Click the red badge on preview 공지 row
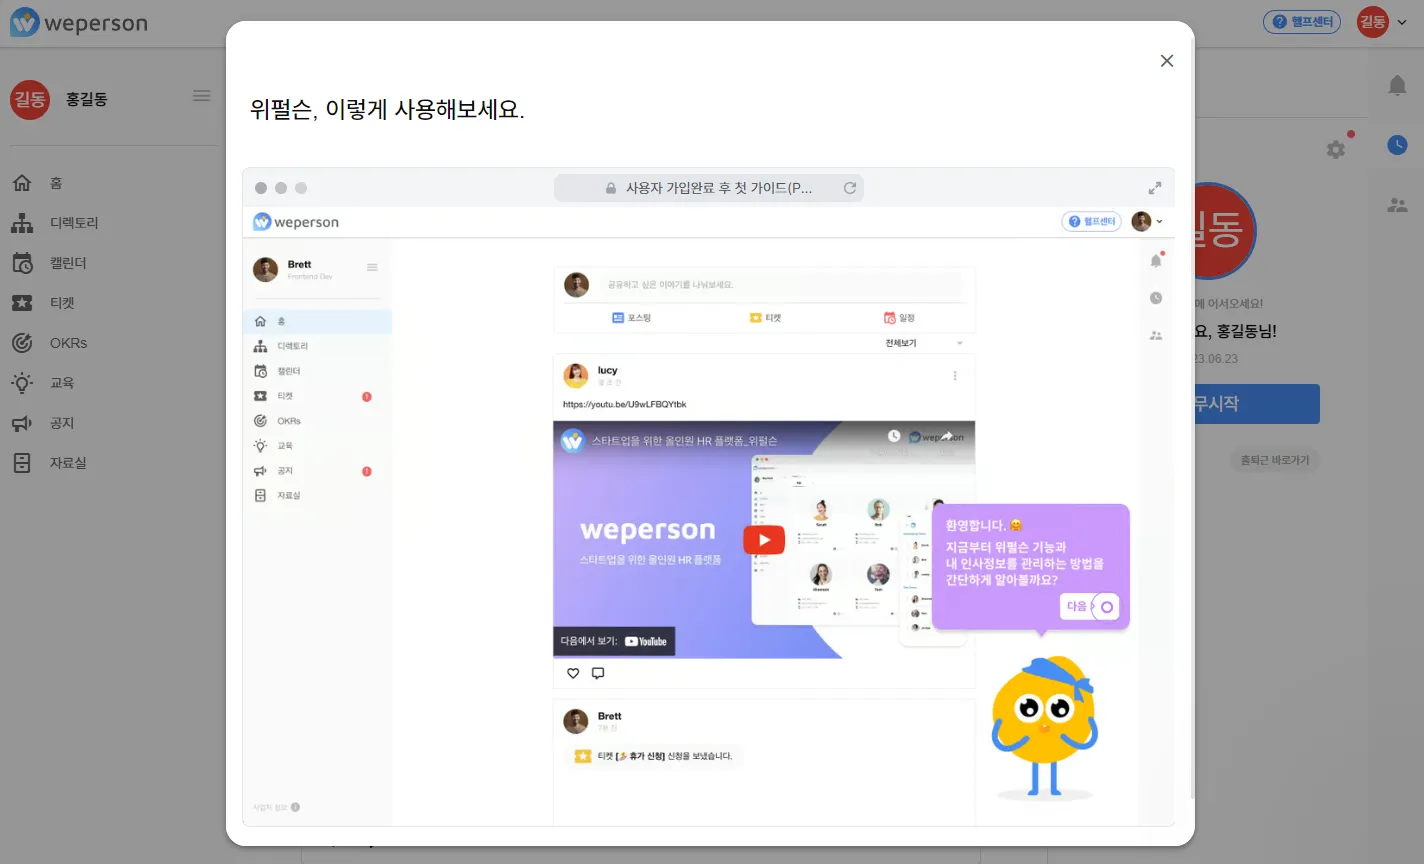1424x864 pixels. (367, 471)
